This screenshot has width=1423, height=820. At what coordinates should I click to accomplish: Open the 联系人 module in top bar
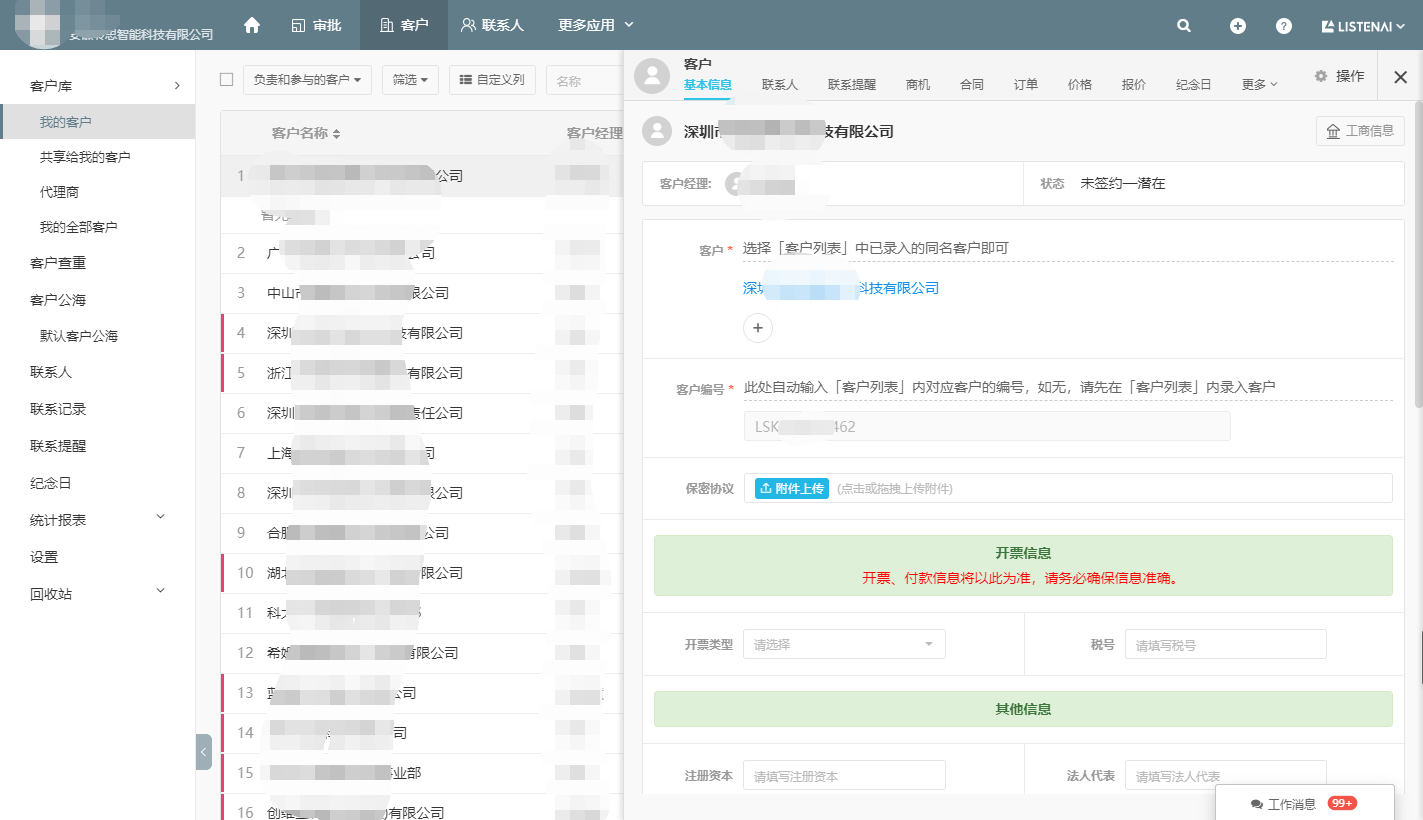(492, 25)
